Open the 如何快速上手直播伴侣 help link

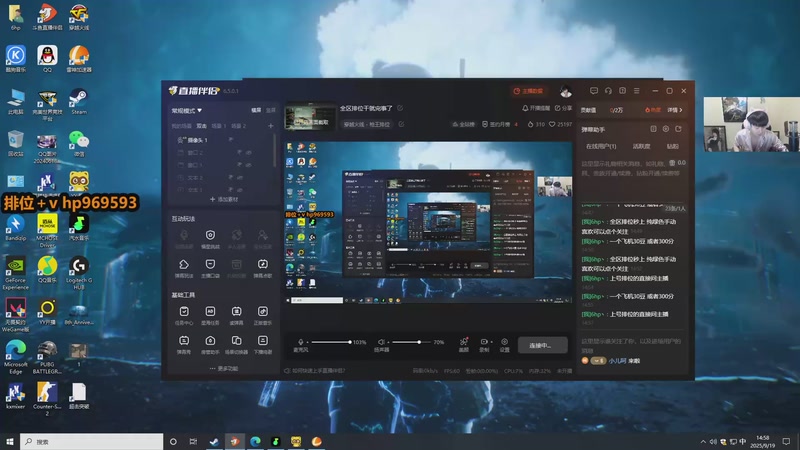[x=314, y=371]
